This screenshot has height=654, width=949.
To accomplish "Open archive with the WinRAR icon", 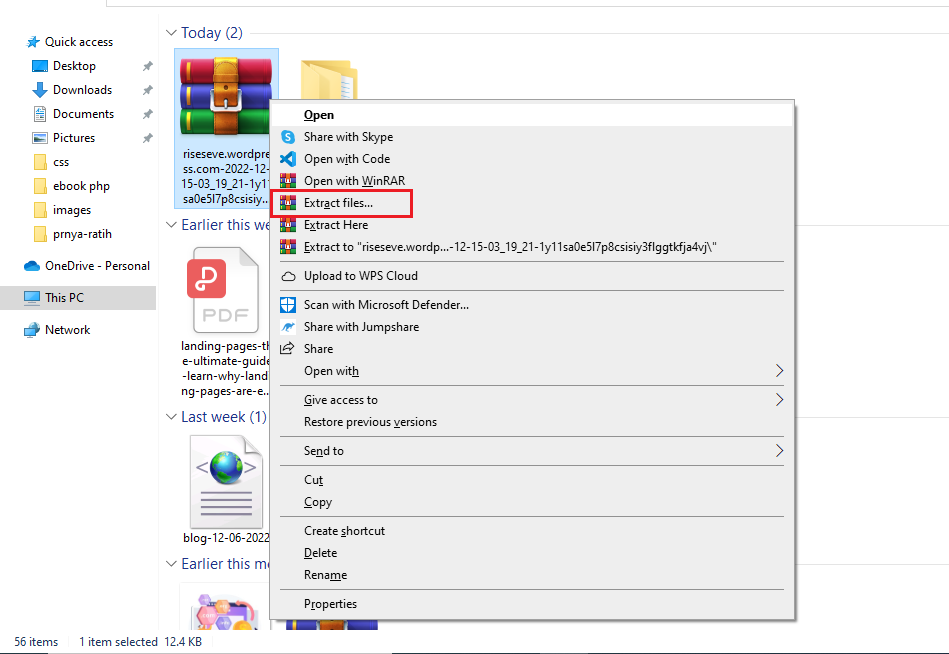I will (x=288, y=181).
